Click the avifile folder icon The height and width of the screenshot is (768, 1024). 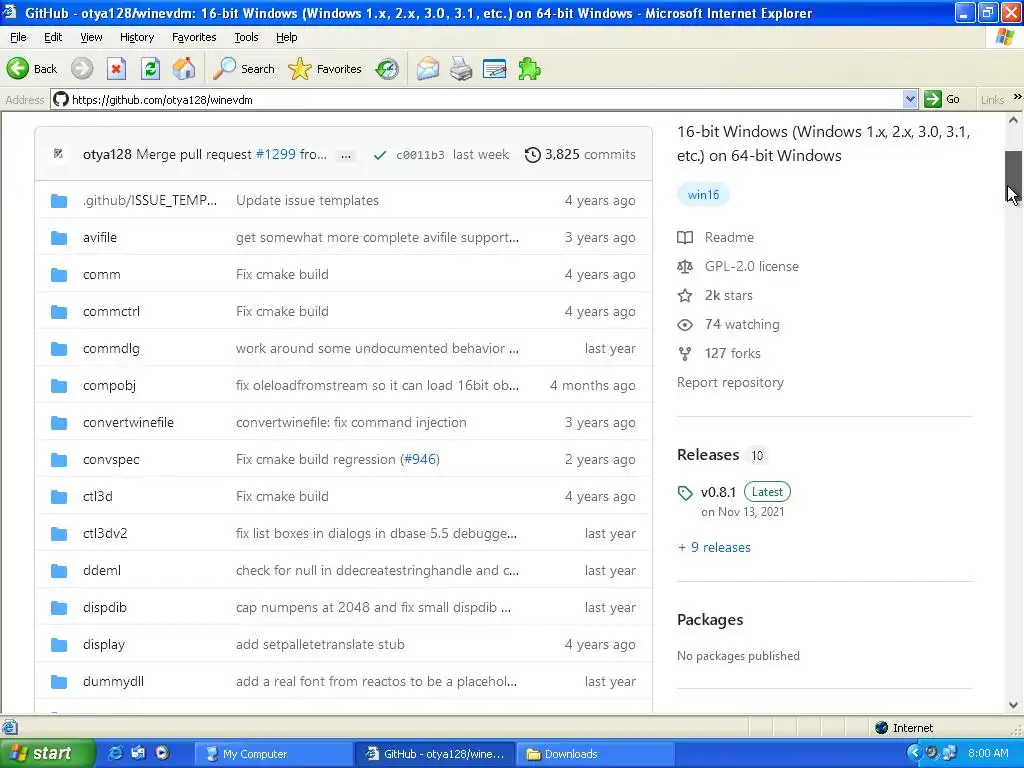tap(59, 238)
